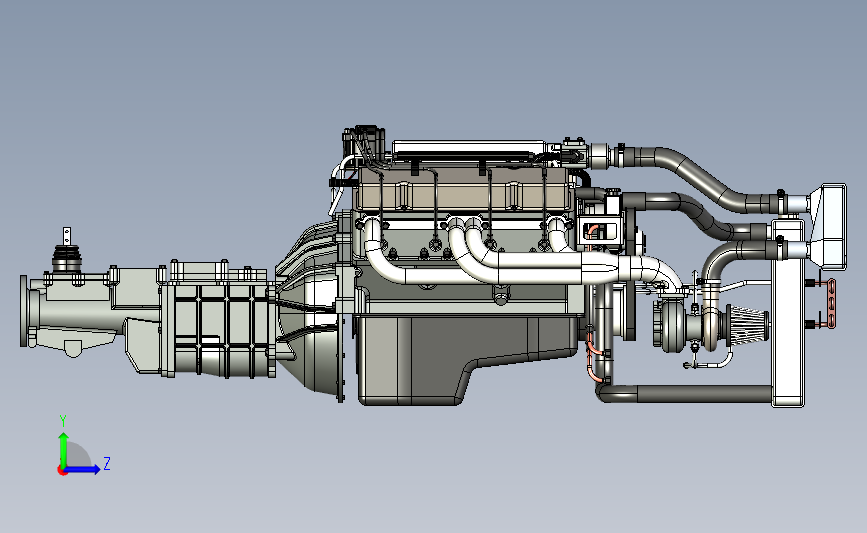Select the lower horizontal intercooler pipe
Image resolution: width=867 pixels, height=533 pixels.
[x=686, y=394]
